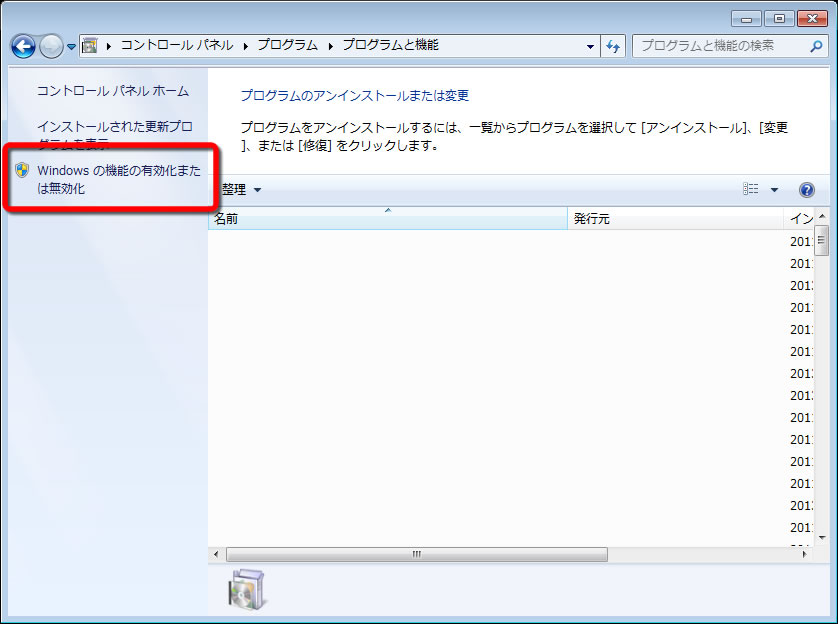Image resolution: width=838 pixels, height=624 pixels.
Task: Refresh the address bar view
Action: (x=613, y=46)
